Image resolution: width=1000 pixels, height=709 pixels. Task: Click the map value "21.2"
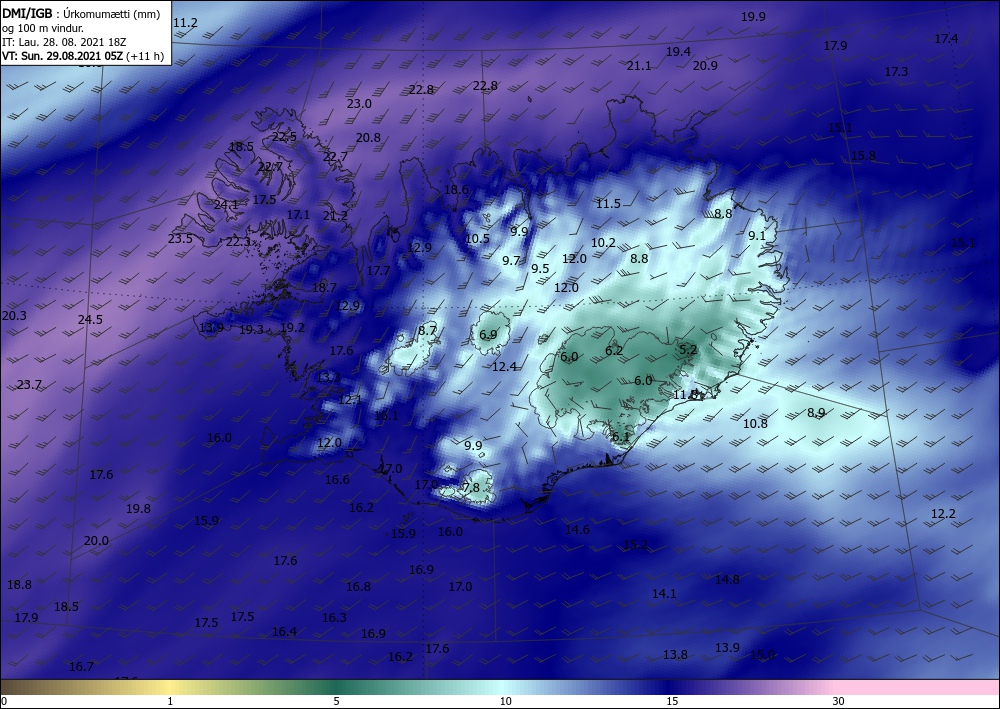point(335,216)
